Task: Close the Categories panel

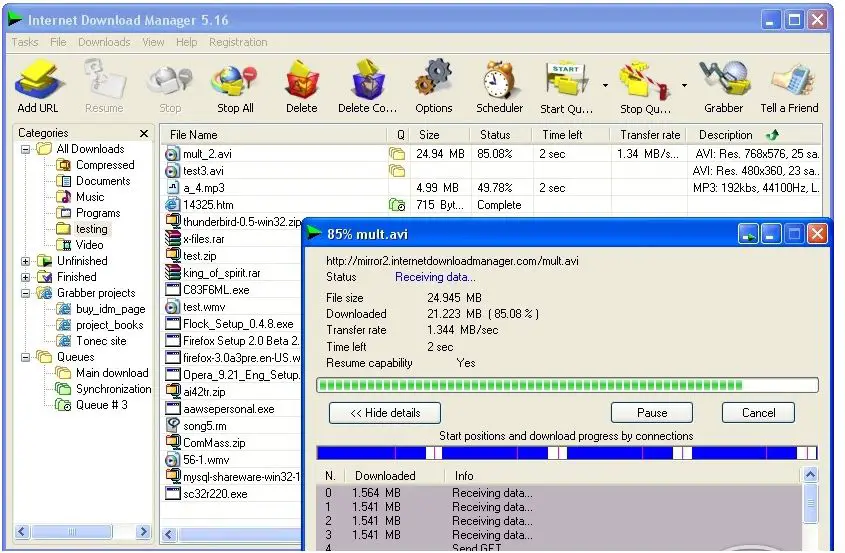Action: coord(143,133)
